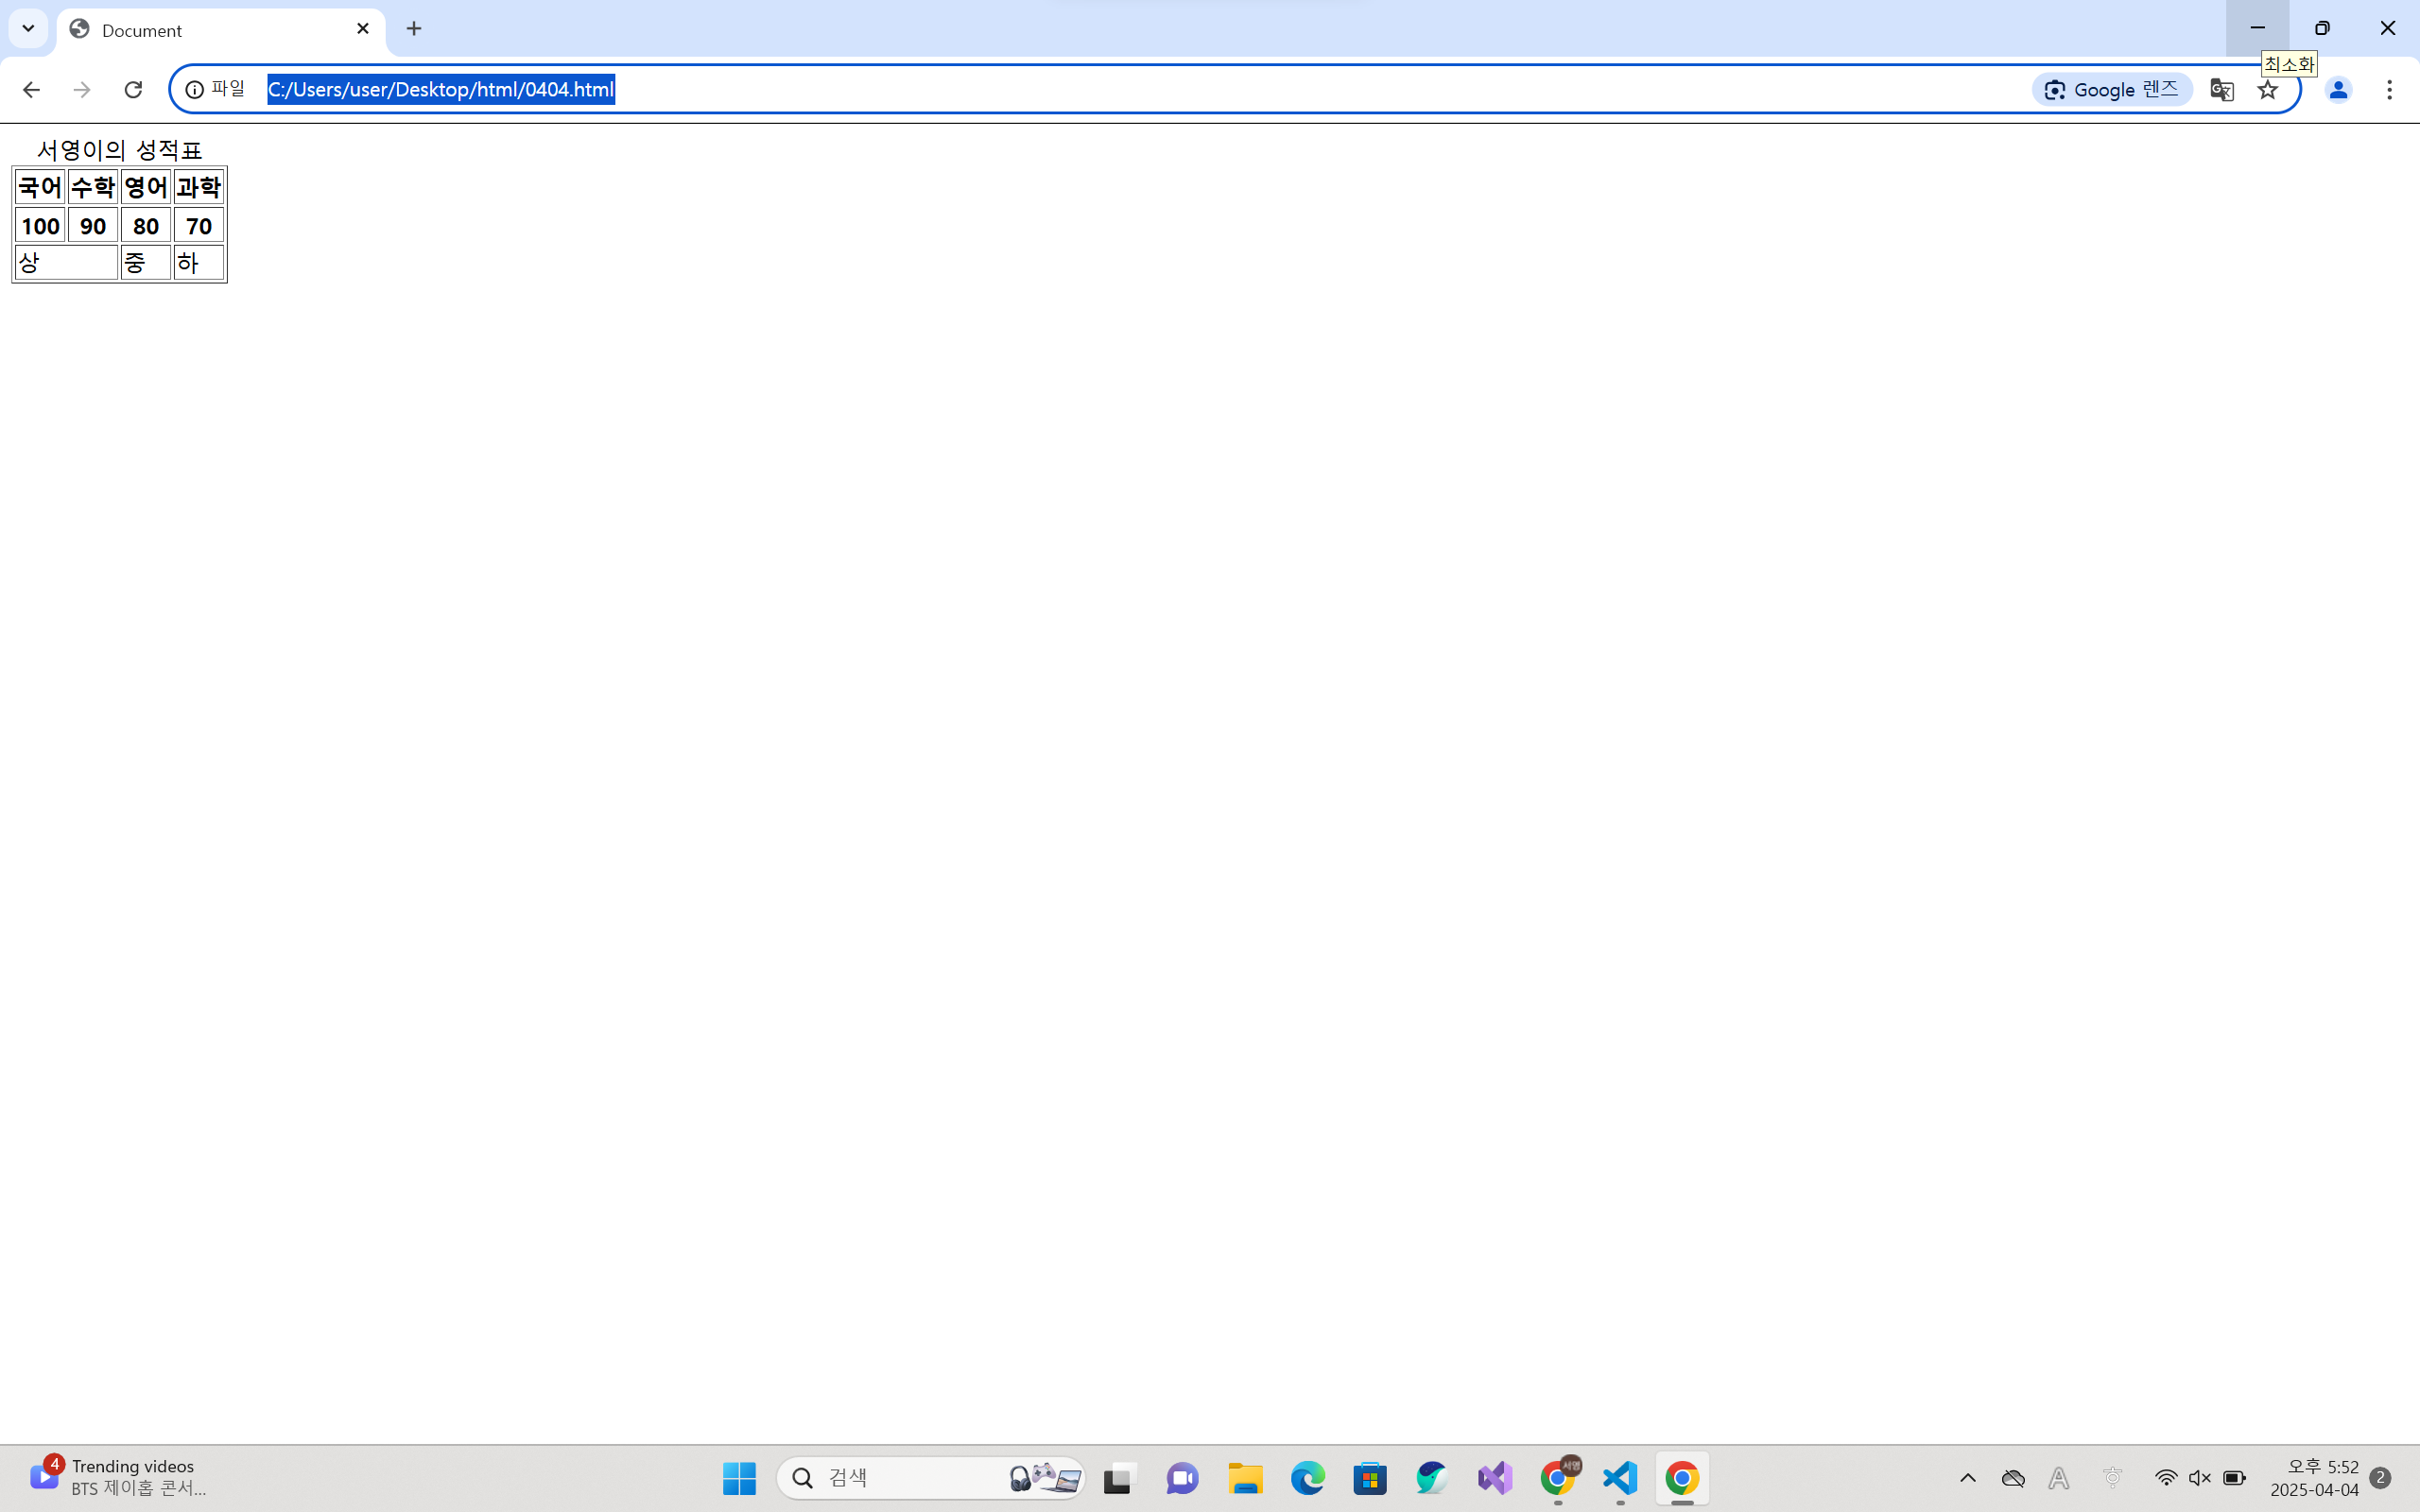Viewport: 2420px width, 1512px height.
Task: Launch Visual Studio Code from taskbar
Action: [x=1620, y=1478]
